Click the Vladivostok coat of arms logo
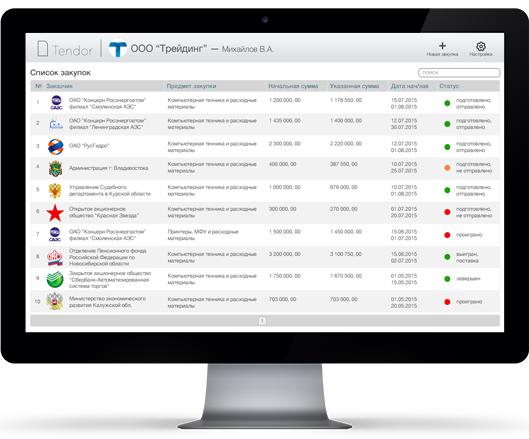529x439 pixels. click(x=55, y=169)
